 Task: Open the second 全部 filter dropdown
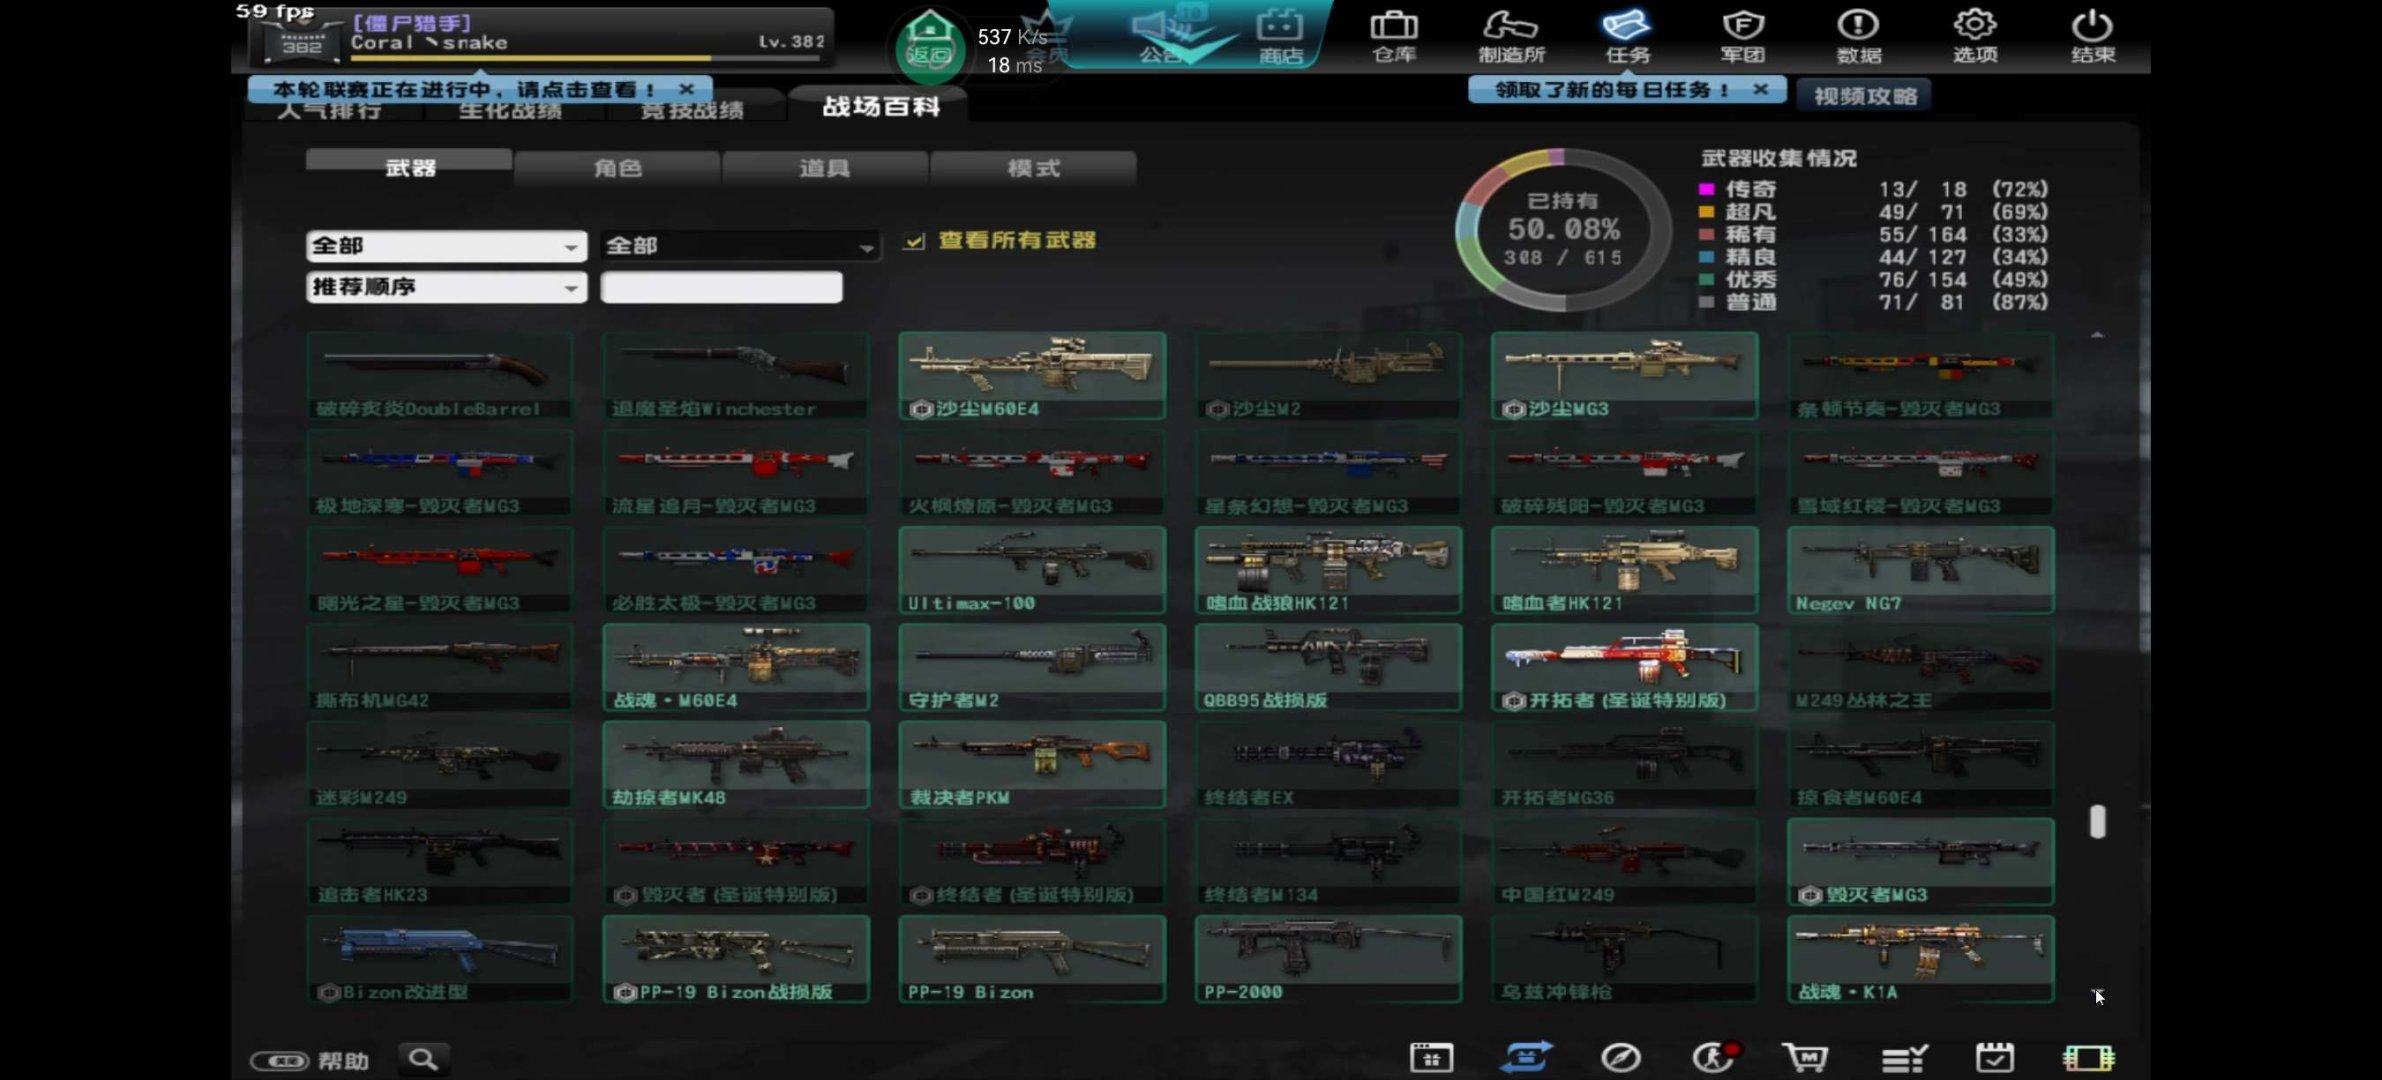pyautogui.click(x=740, y=246)
